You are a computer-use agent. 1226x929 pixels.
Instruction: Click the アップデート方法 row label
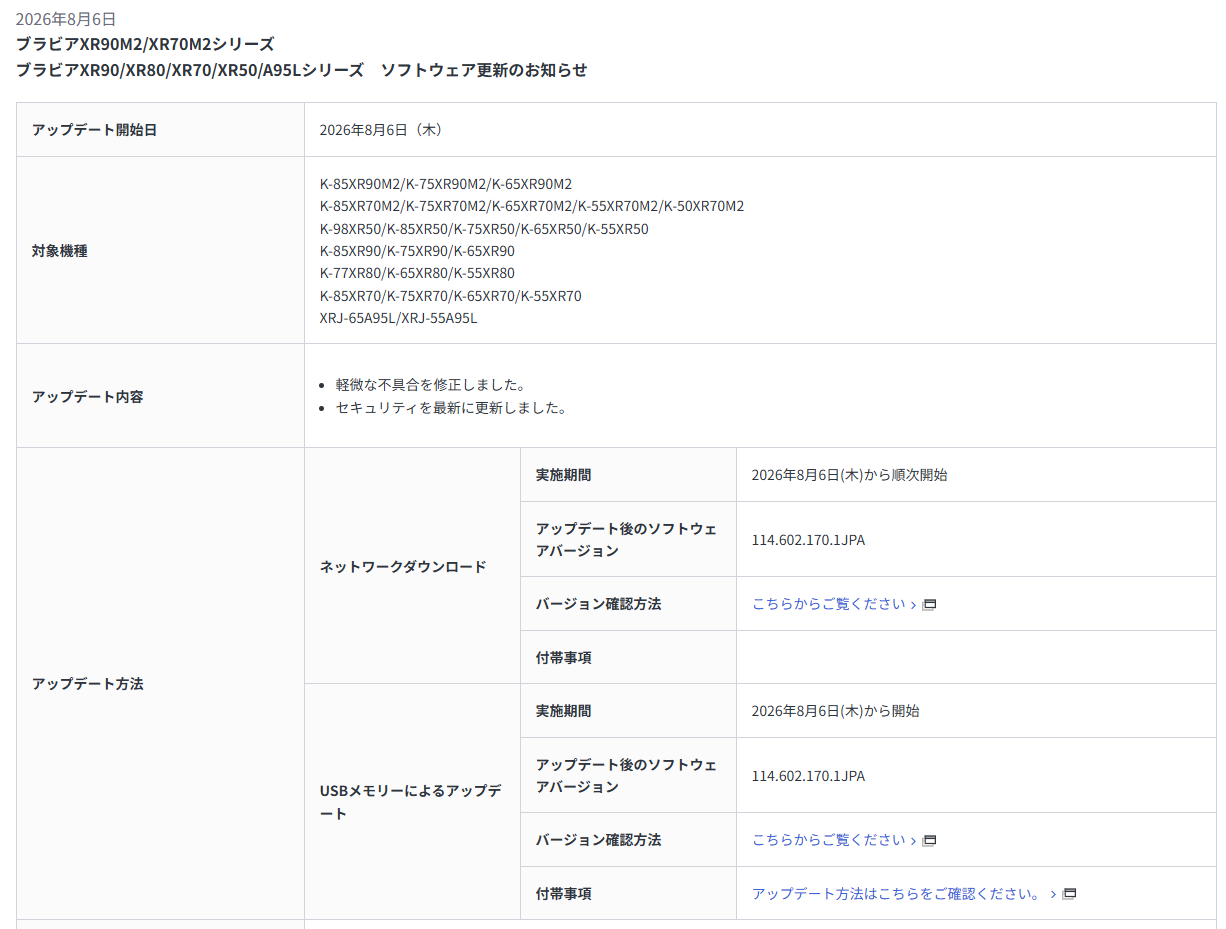pos(88,684)
